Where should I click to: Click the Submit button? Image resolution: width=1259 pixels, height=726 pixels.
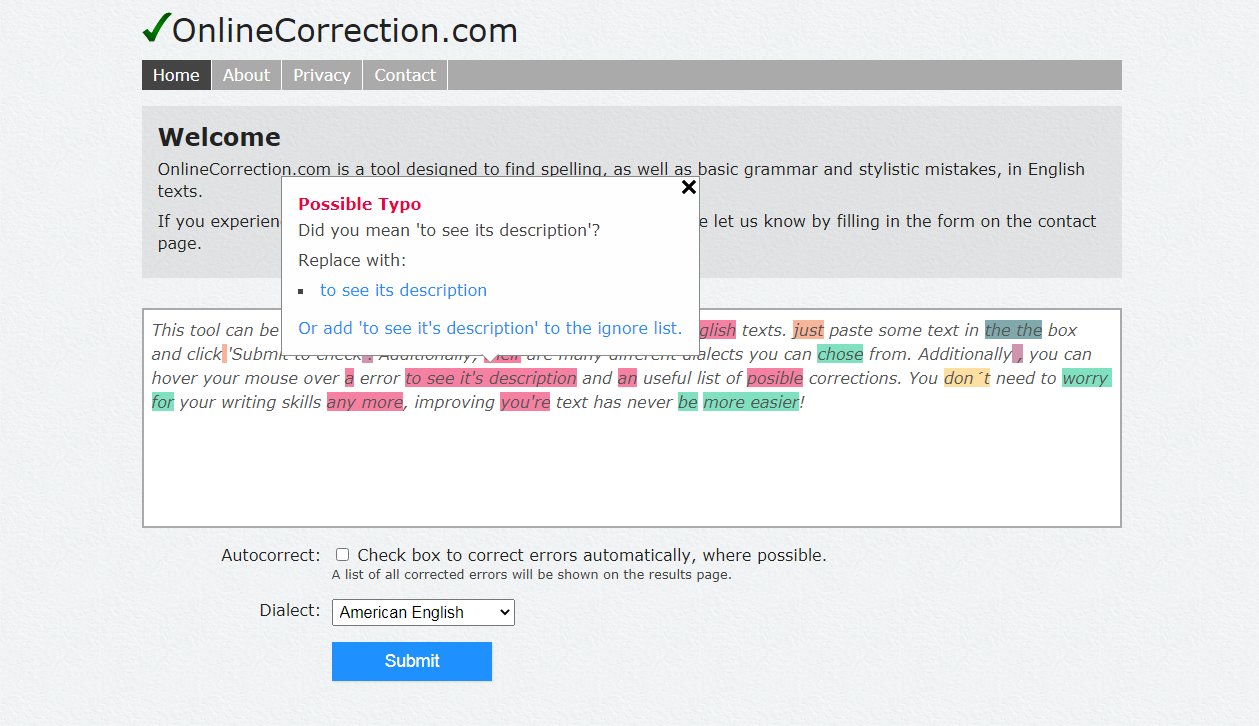(412, 661)
